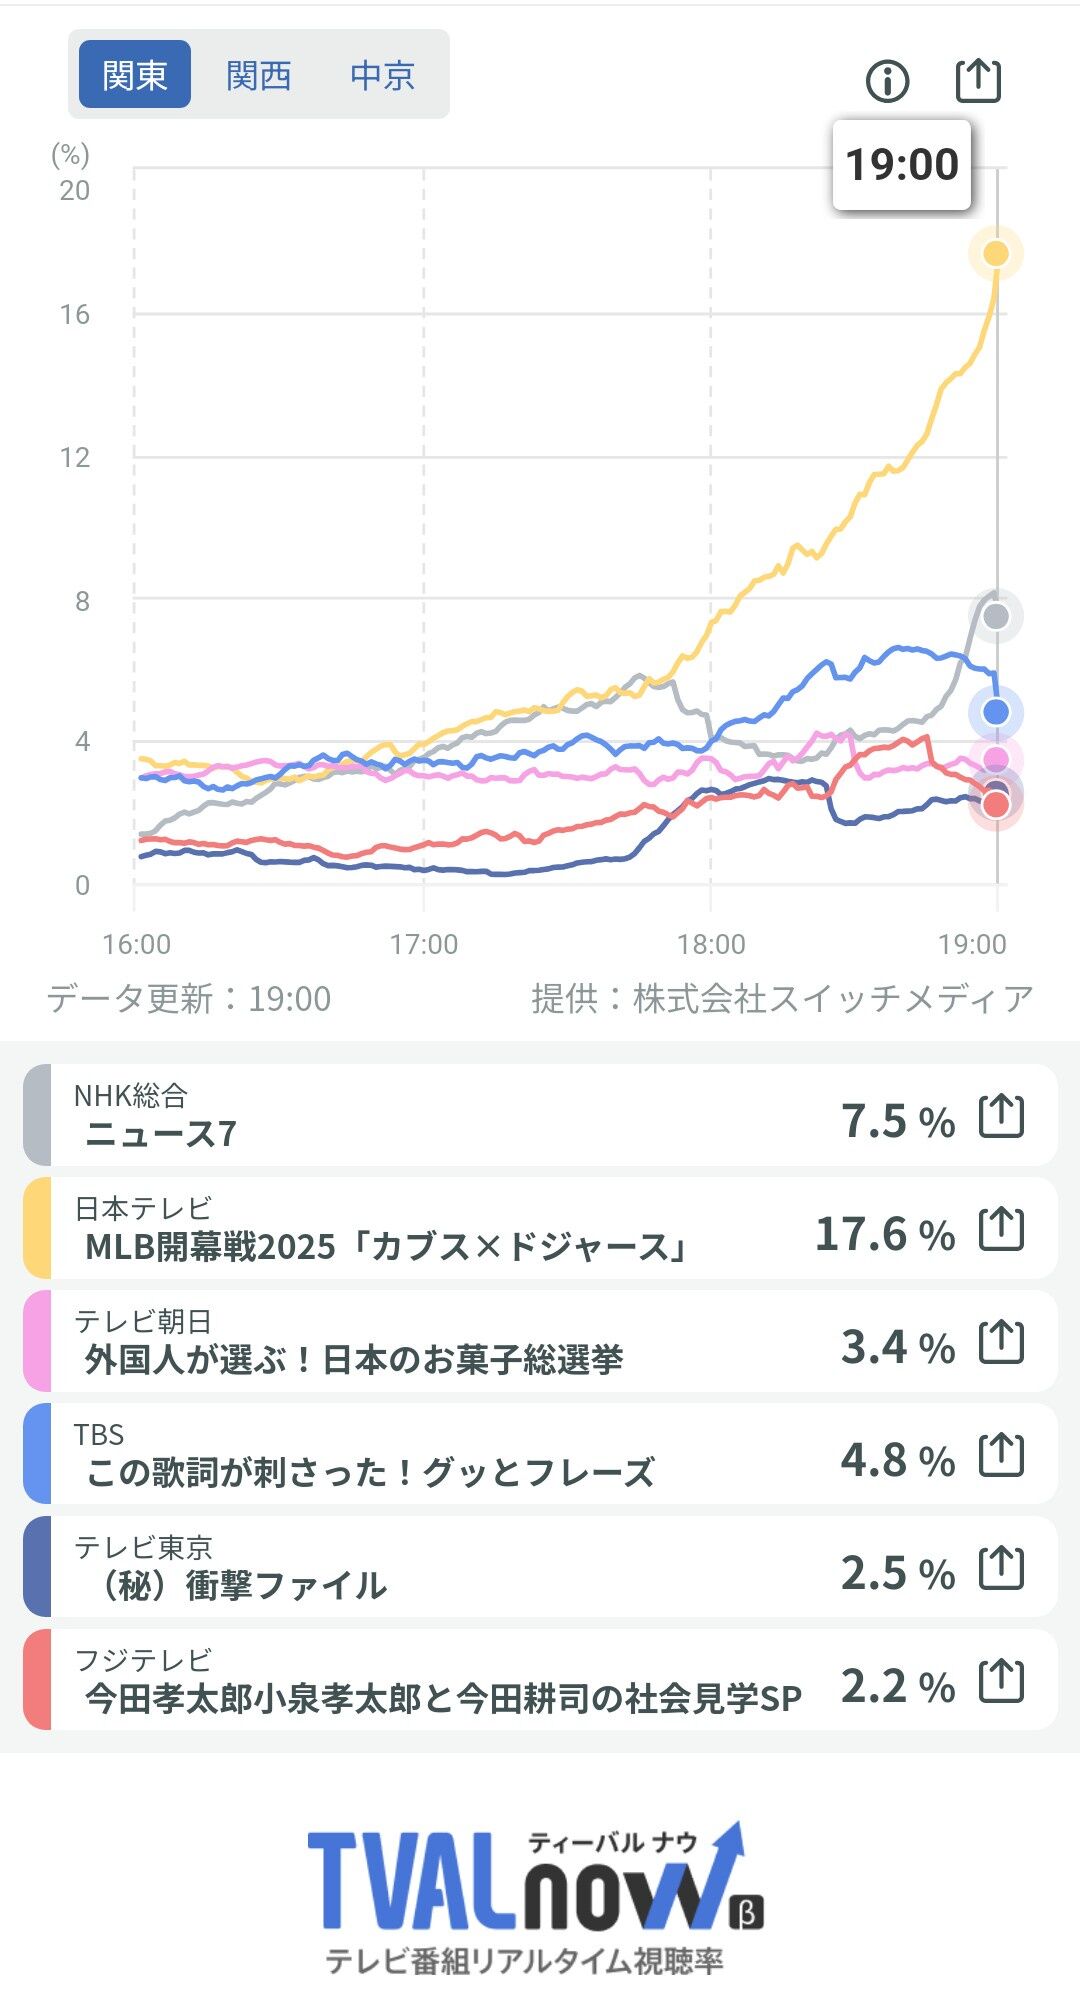Share the フジテレビ program rating
The width and height of the screenshot is (1080, 2004).
coord(1001,1681)
